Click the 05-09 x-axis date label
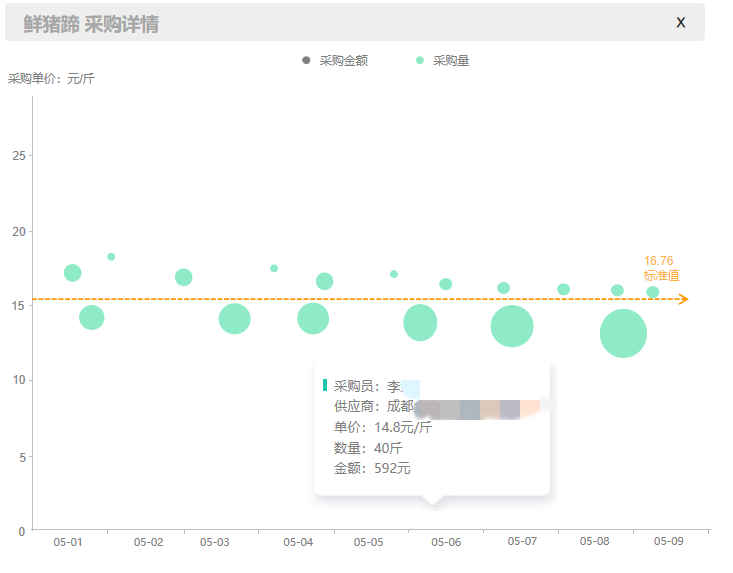733x573 pixels. pyautogui.click(x=668, y=541)
